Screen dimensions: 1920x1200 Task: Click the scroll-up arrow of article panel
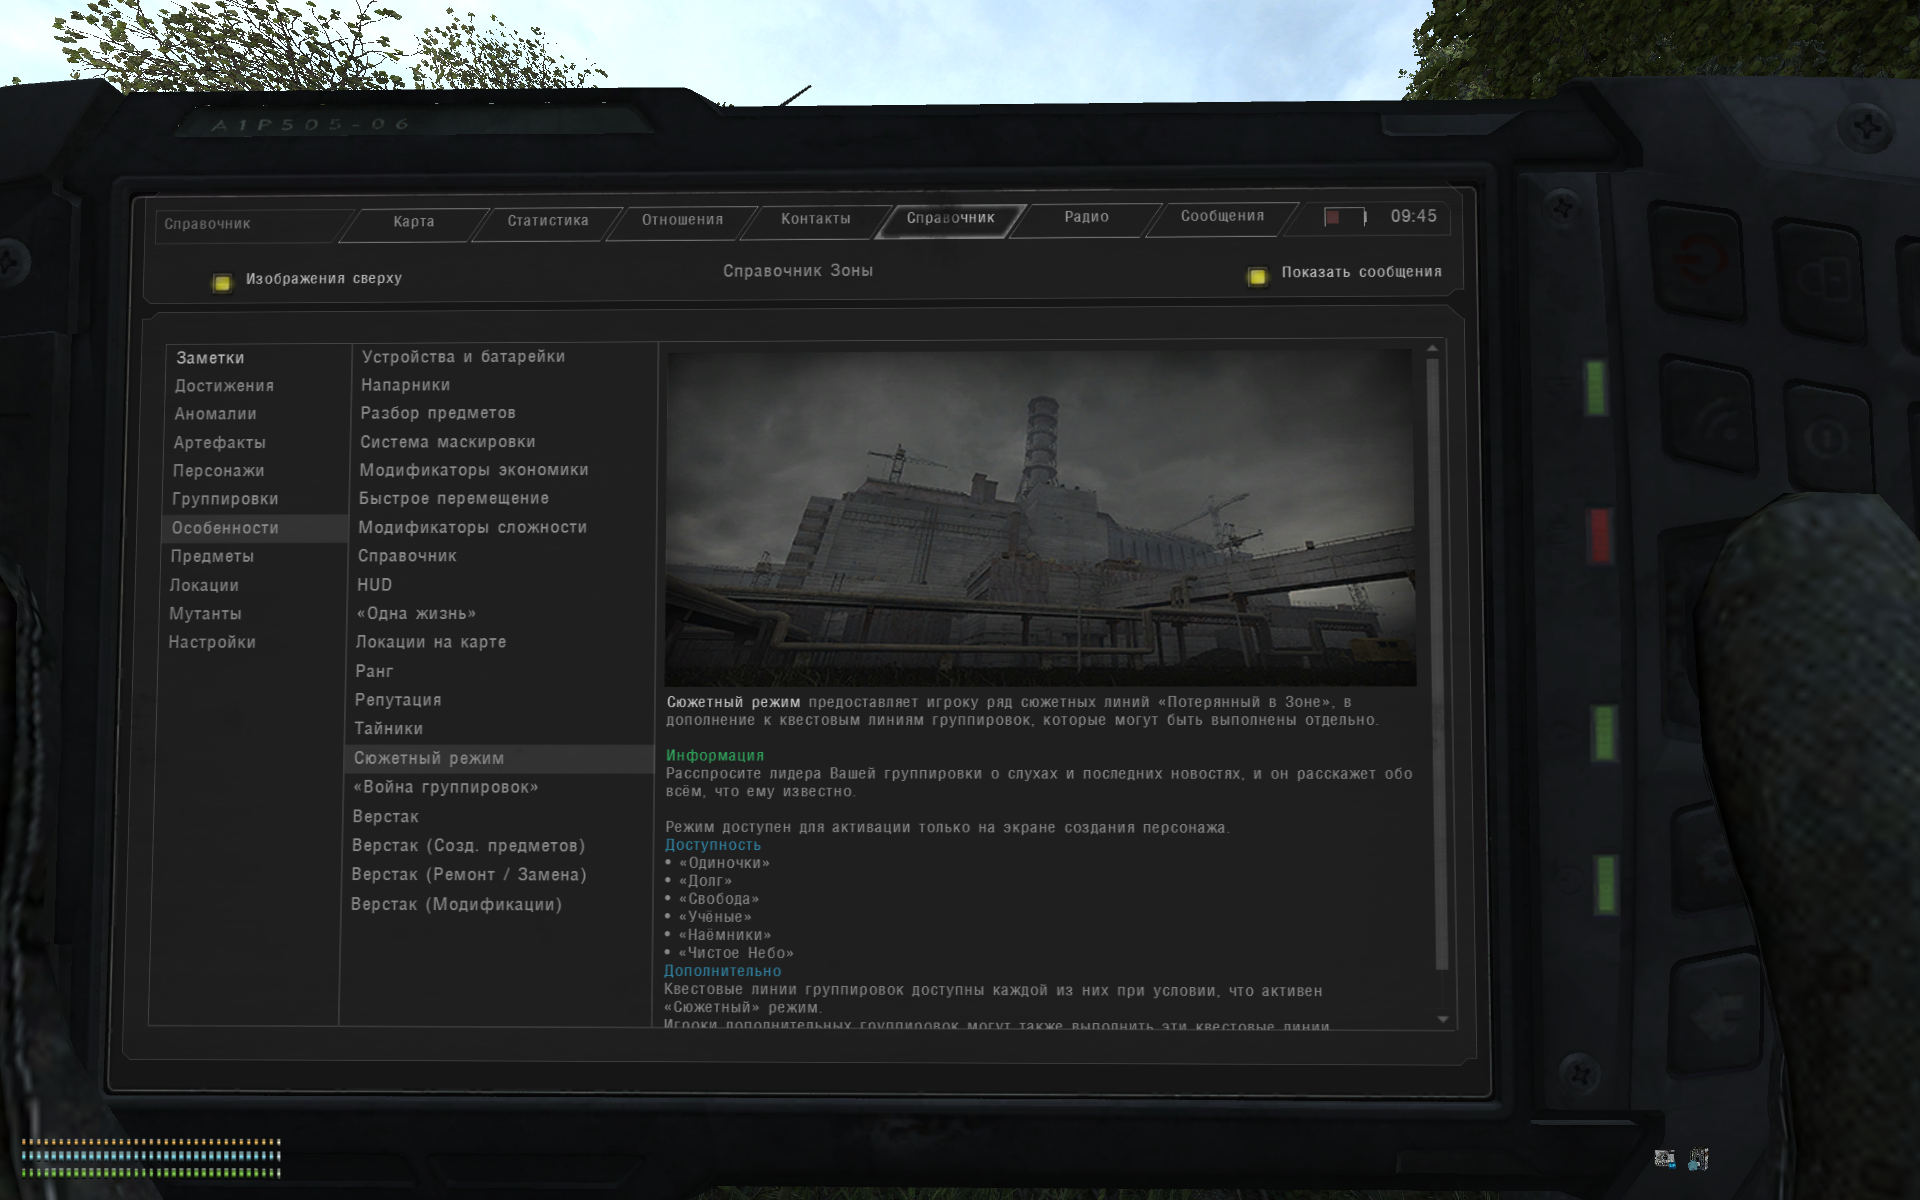point(1432,349)
